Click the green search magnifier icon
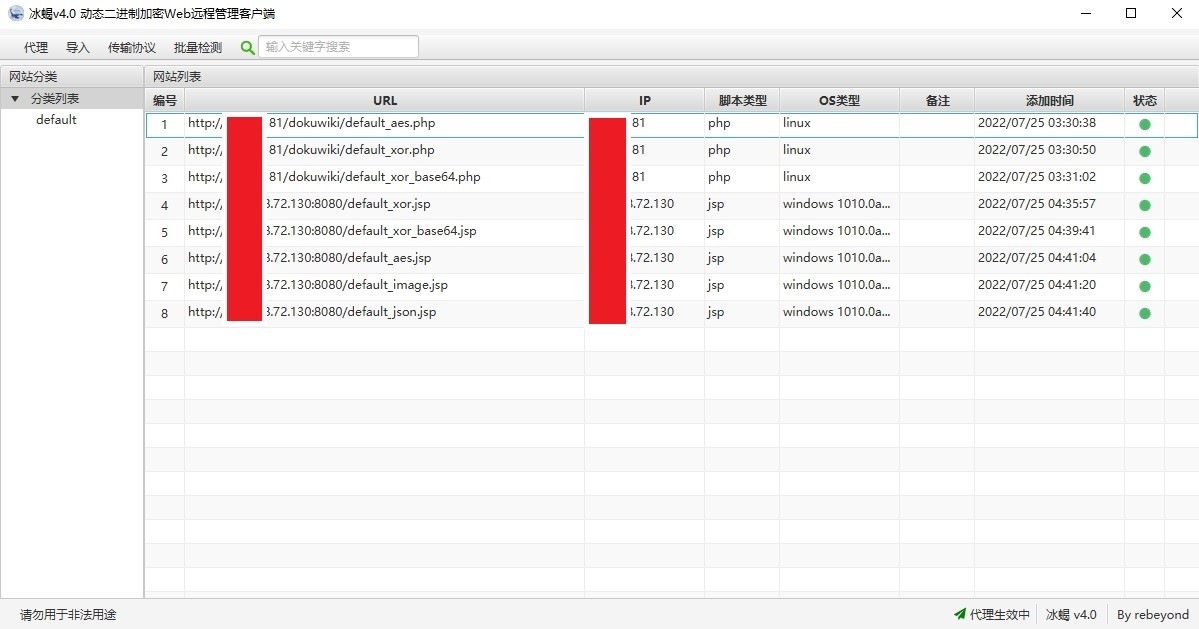The height and width of the screenshot is (629, 1199). point(247,47)
